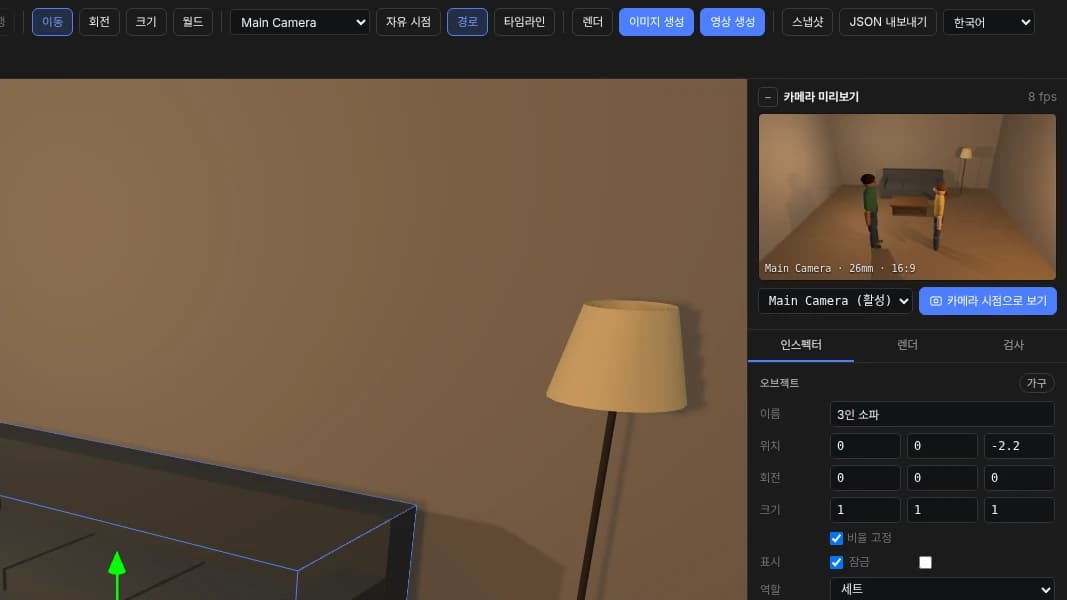Click 카메라 시점으로 보기 camera view button
This screenshot has width=1067, height=600.
(x=987, y=301)
